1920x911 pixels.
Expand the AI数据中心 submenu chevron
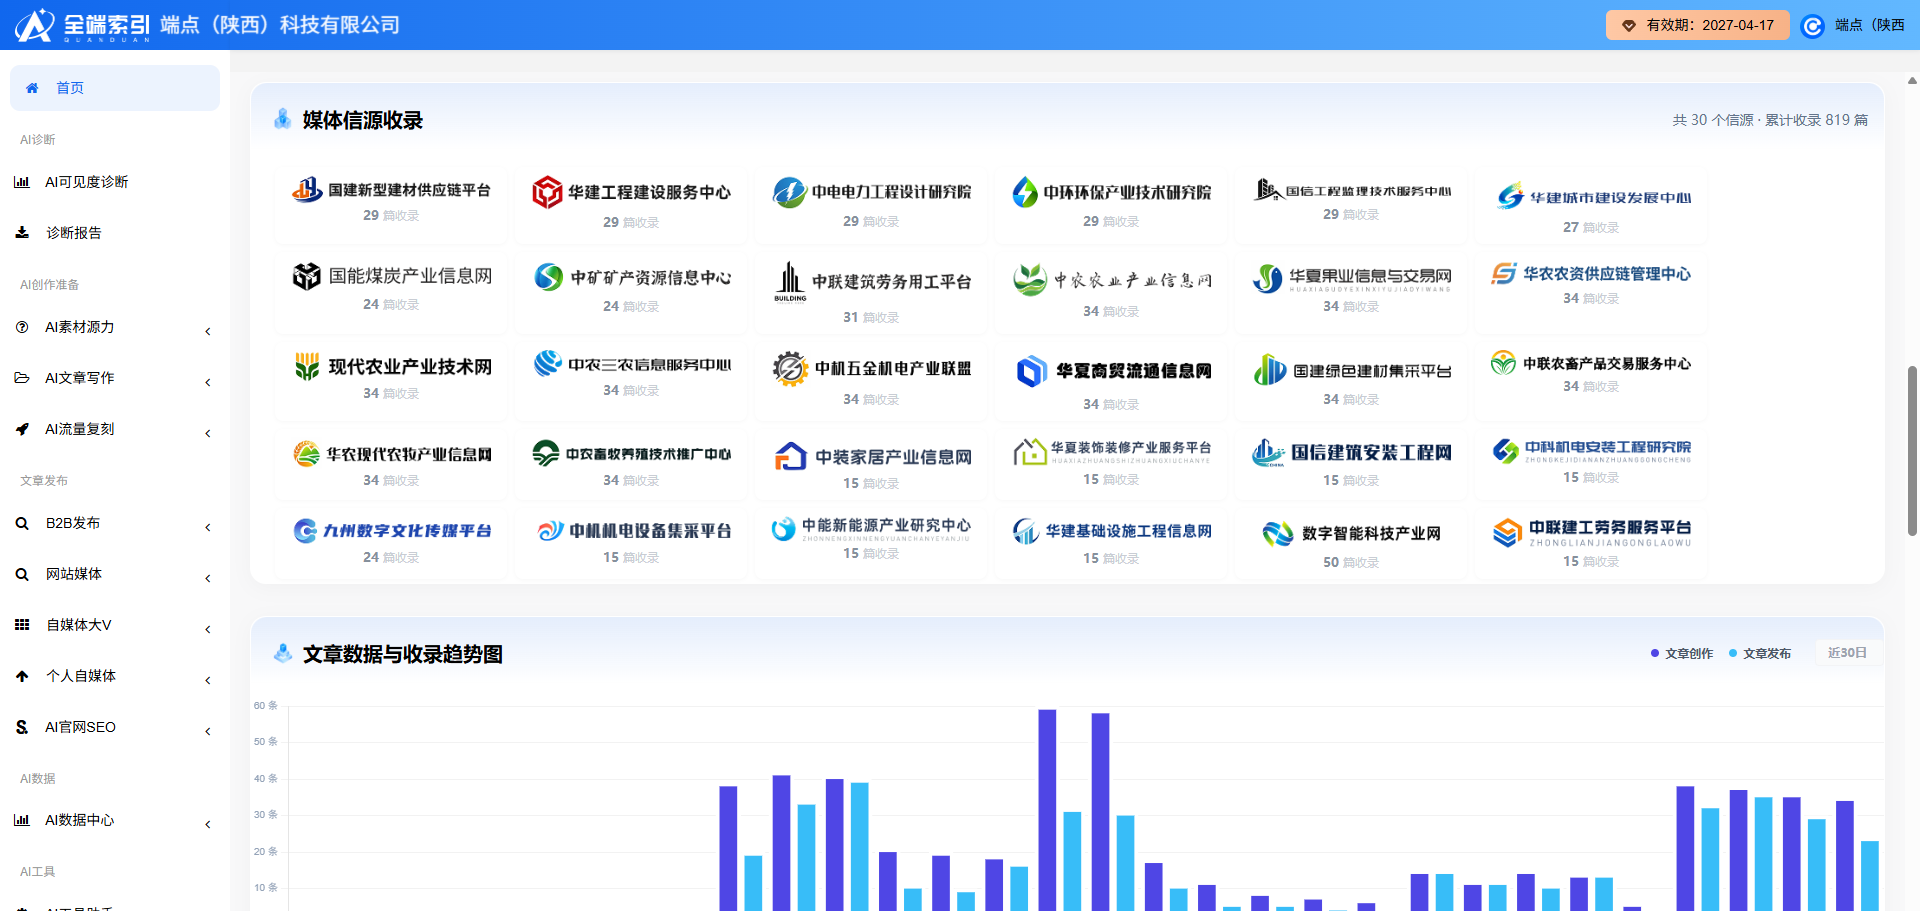(208, 824)
